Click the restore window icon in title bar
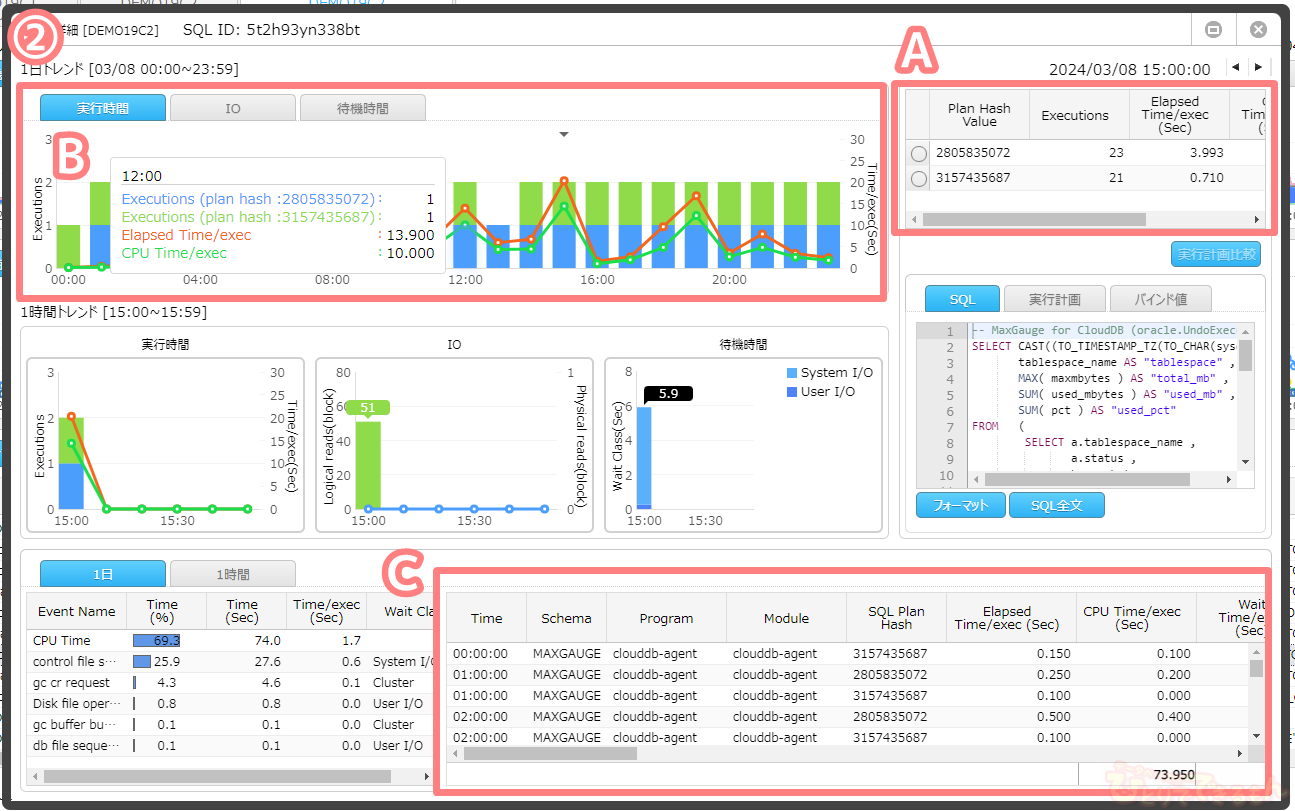Screen dimensions: 1295x811 (1214, 30)
